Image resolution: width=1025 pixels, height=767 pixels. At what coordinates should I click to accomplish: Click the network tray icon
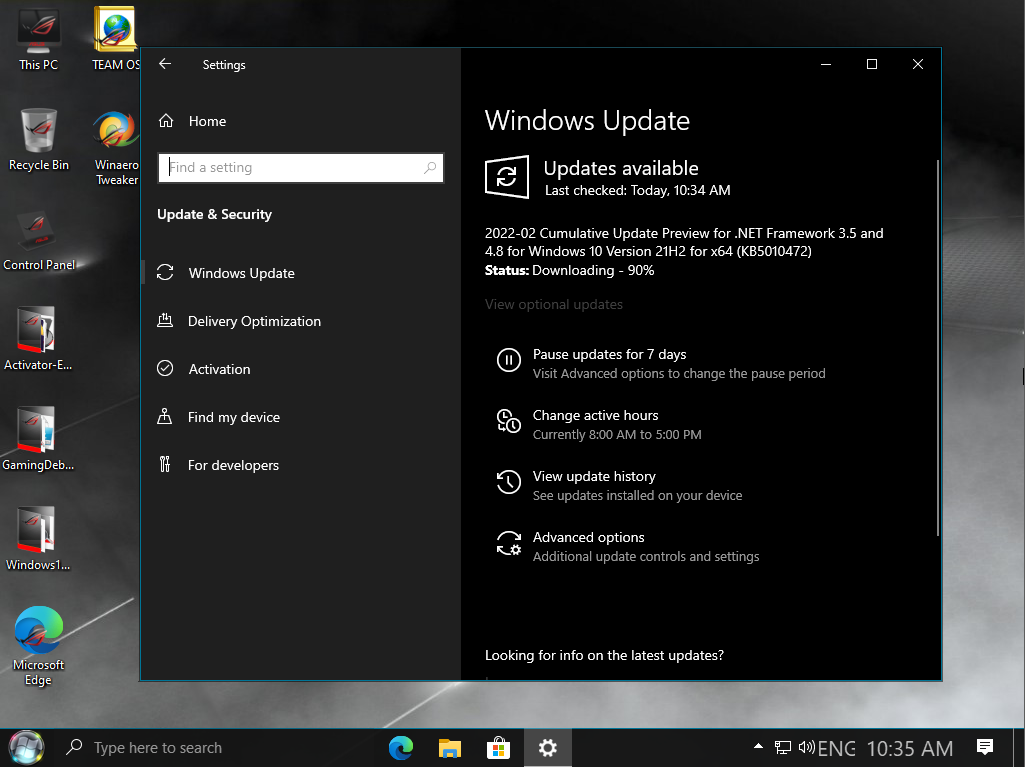782,747
